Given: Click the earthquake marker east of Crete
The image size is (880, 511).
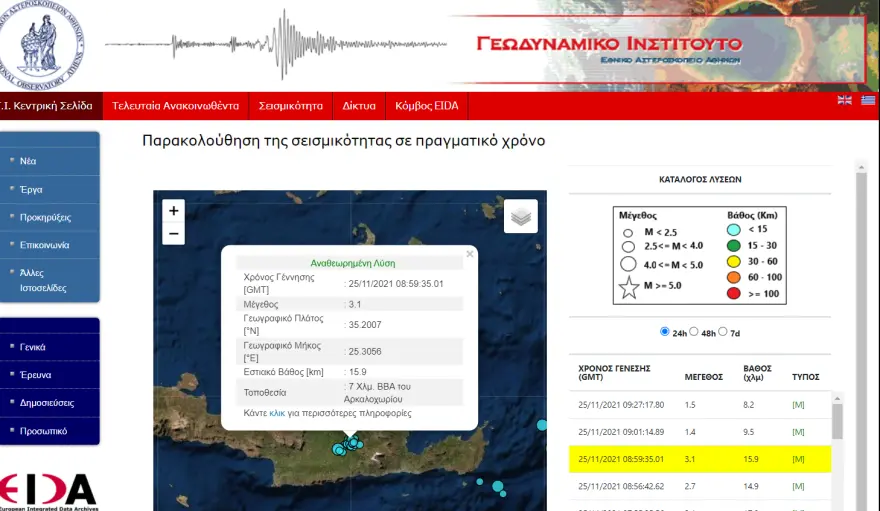Looking at the screenshot, I should click(542, 425).
